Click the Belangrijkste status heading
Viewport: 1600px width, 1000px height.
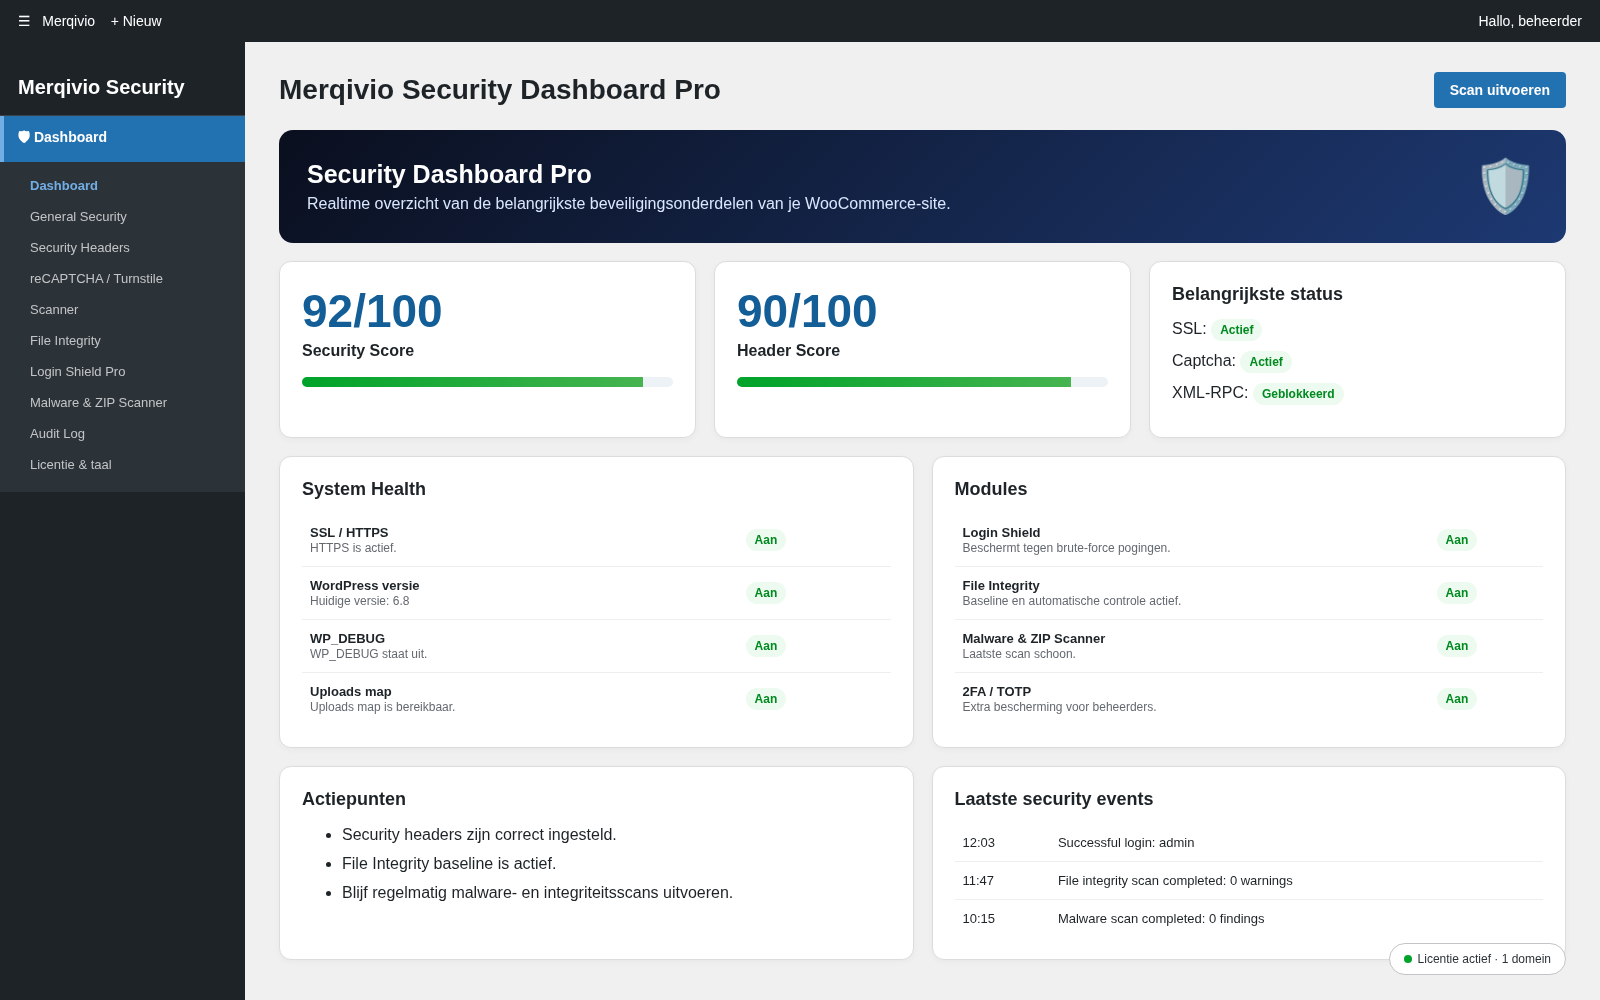tap(1257, 294)
